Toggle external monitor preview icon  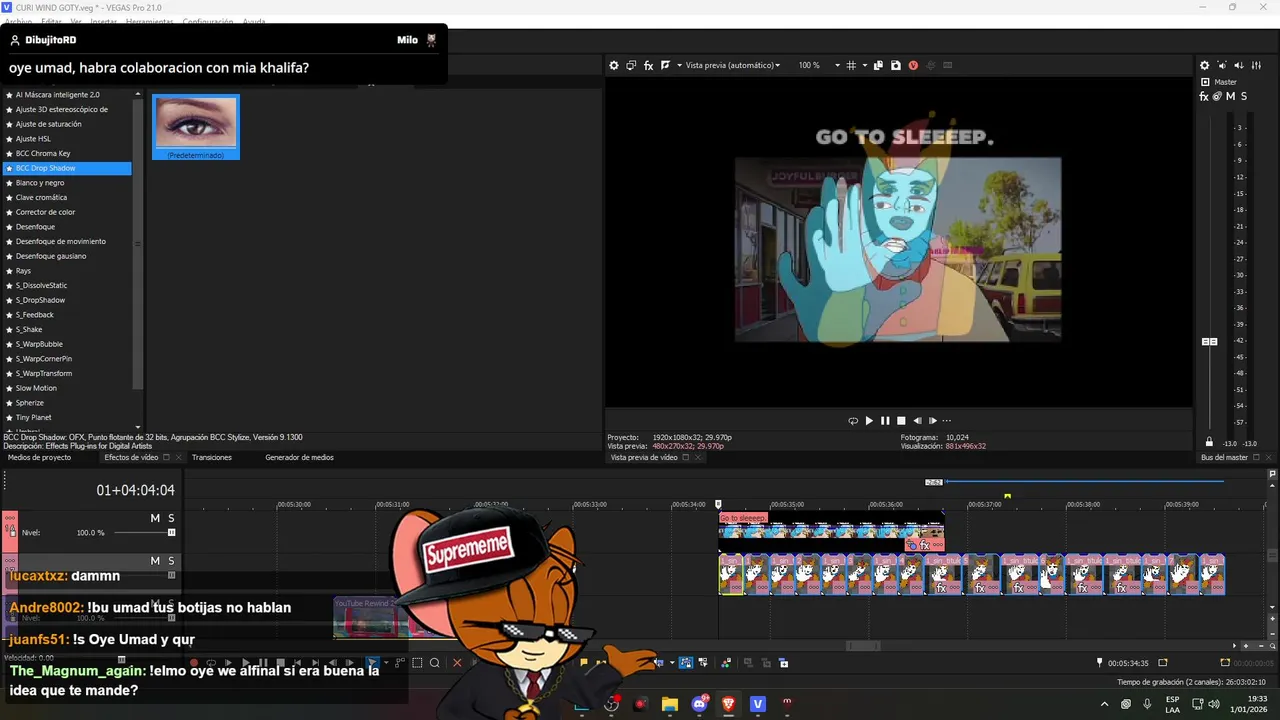click(631, 65)
